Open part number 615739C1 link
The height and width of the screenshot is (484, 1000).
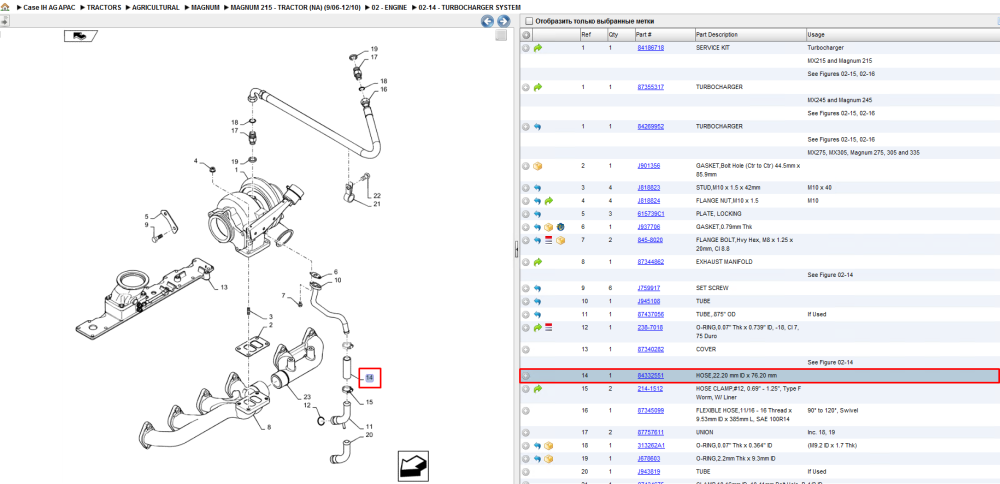[x=651, y=214]
